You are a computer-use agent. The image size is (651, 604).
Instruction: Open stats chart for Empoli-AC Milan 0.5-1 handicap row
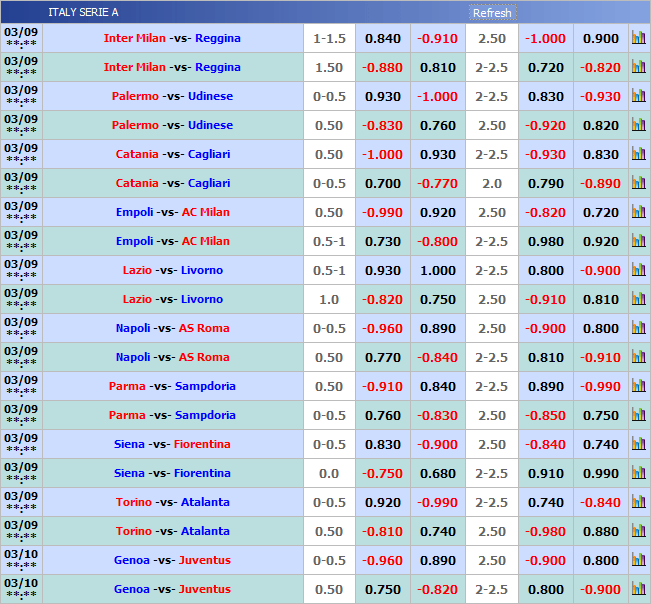pyautogui.click(x=639, y=241)
